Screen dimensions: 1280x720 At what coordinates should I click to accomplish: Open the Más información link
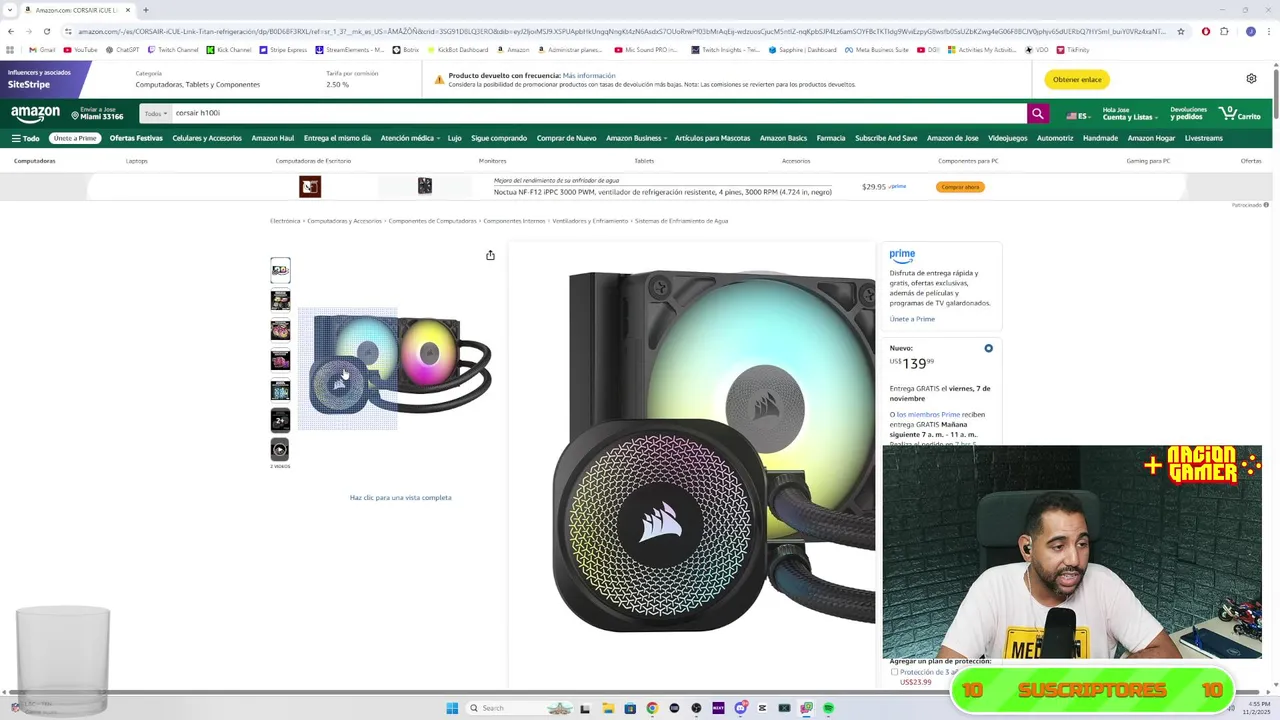pyautogui.click(x=589, y=76)
